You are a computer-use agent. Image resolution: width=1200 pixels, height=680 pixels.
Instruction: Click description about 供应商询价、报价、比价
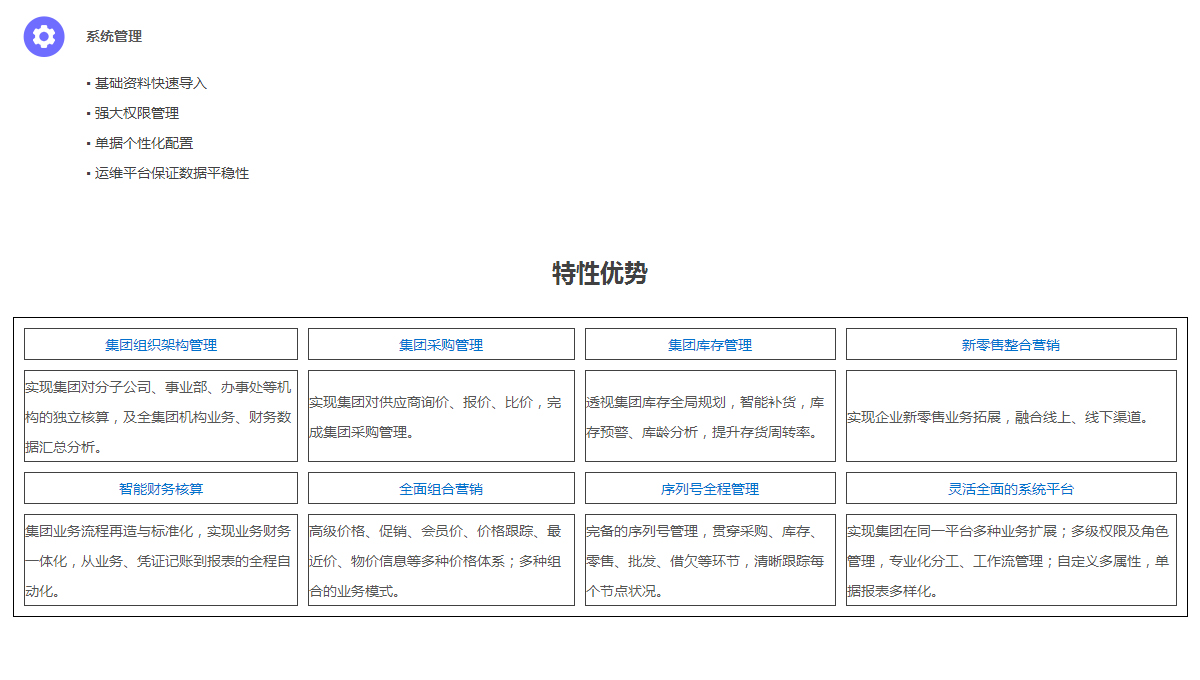tap(441, 416)
